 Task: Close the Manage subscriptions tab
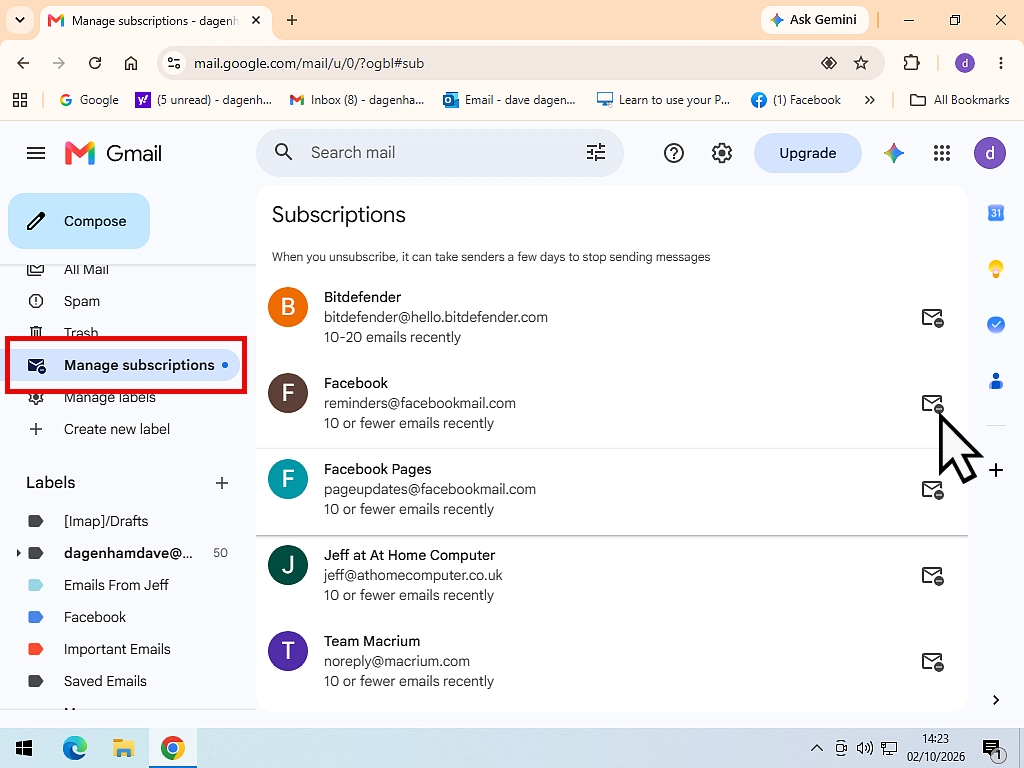[256, 20]
